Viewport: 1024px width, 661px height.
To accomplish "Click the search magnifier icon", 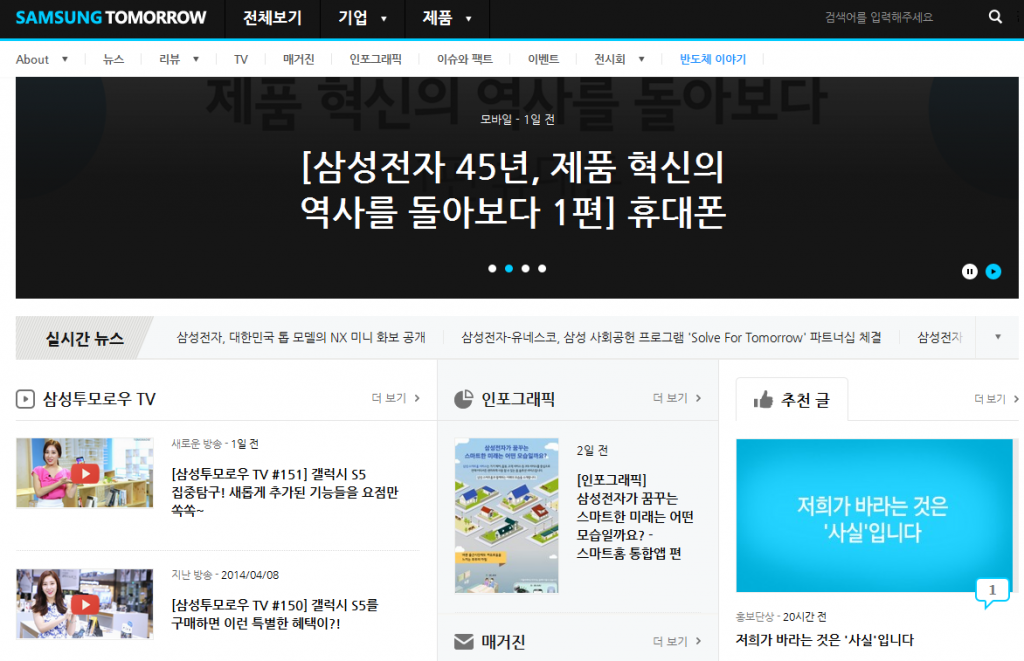I will pyautogui.click(x=995, y=17).
